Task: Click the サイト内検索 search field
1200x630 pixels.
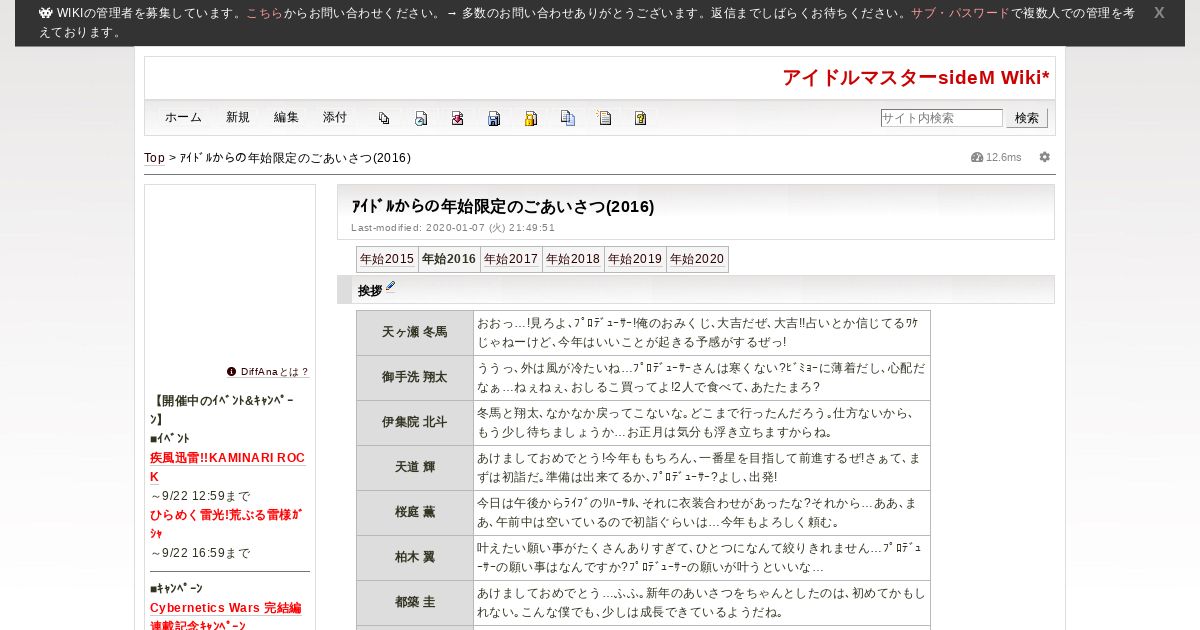Action: [941, 118]
